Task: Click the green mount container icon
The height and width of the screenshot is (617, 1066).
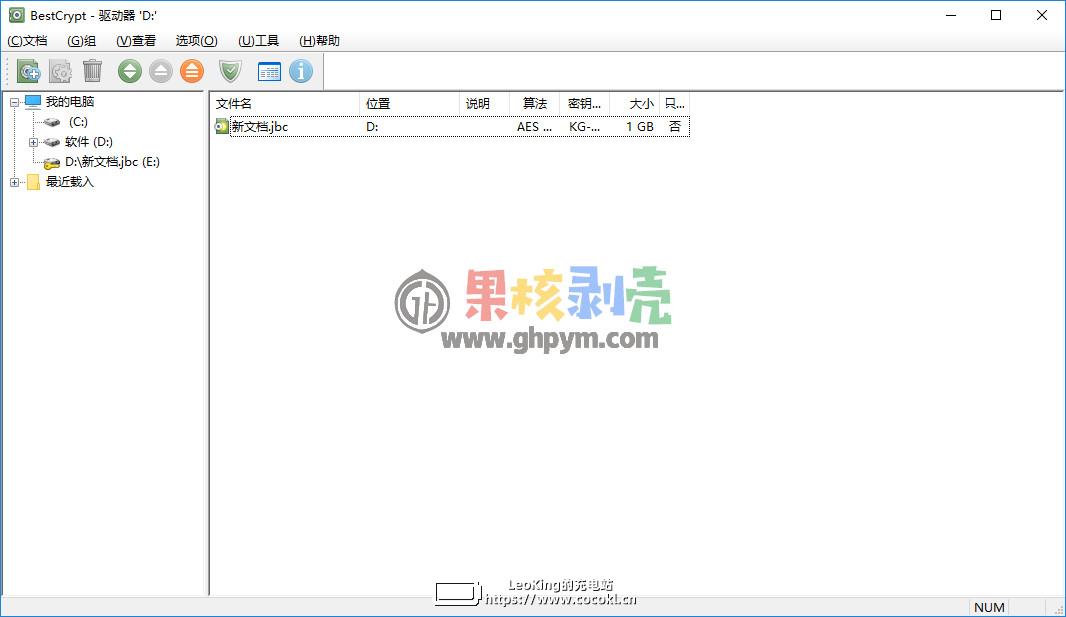Action: point(130,71)
